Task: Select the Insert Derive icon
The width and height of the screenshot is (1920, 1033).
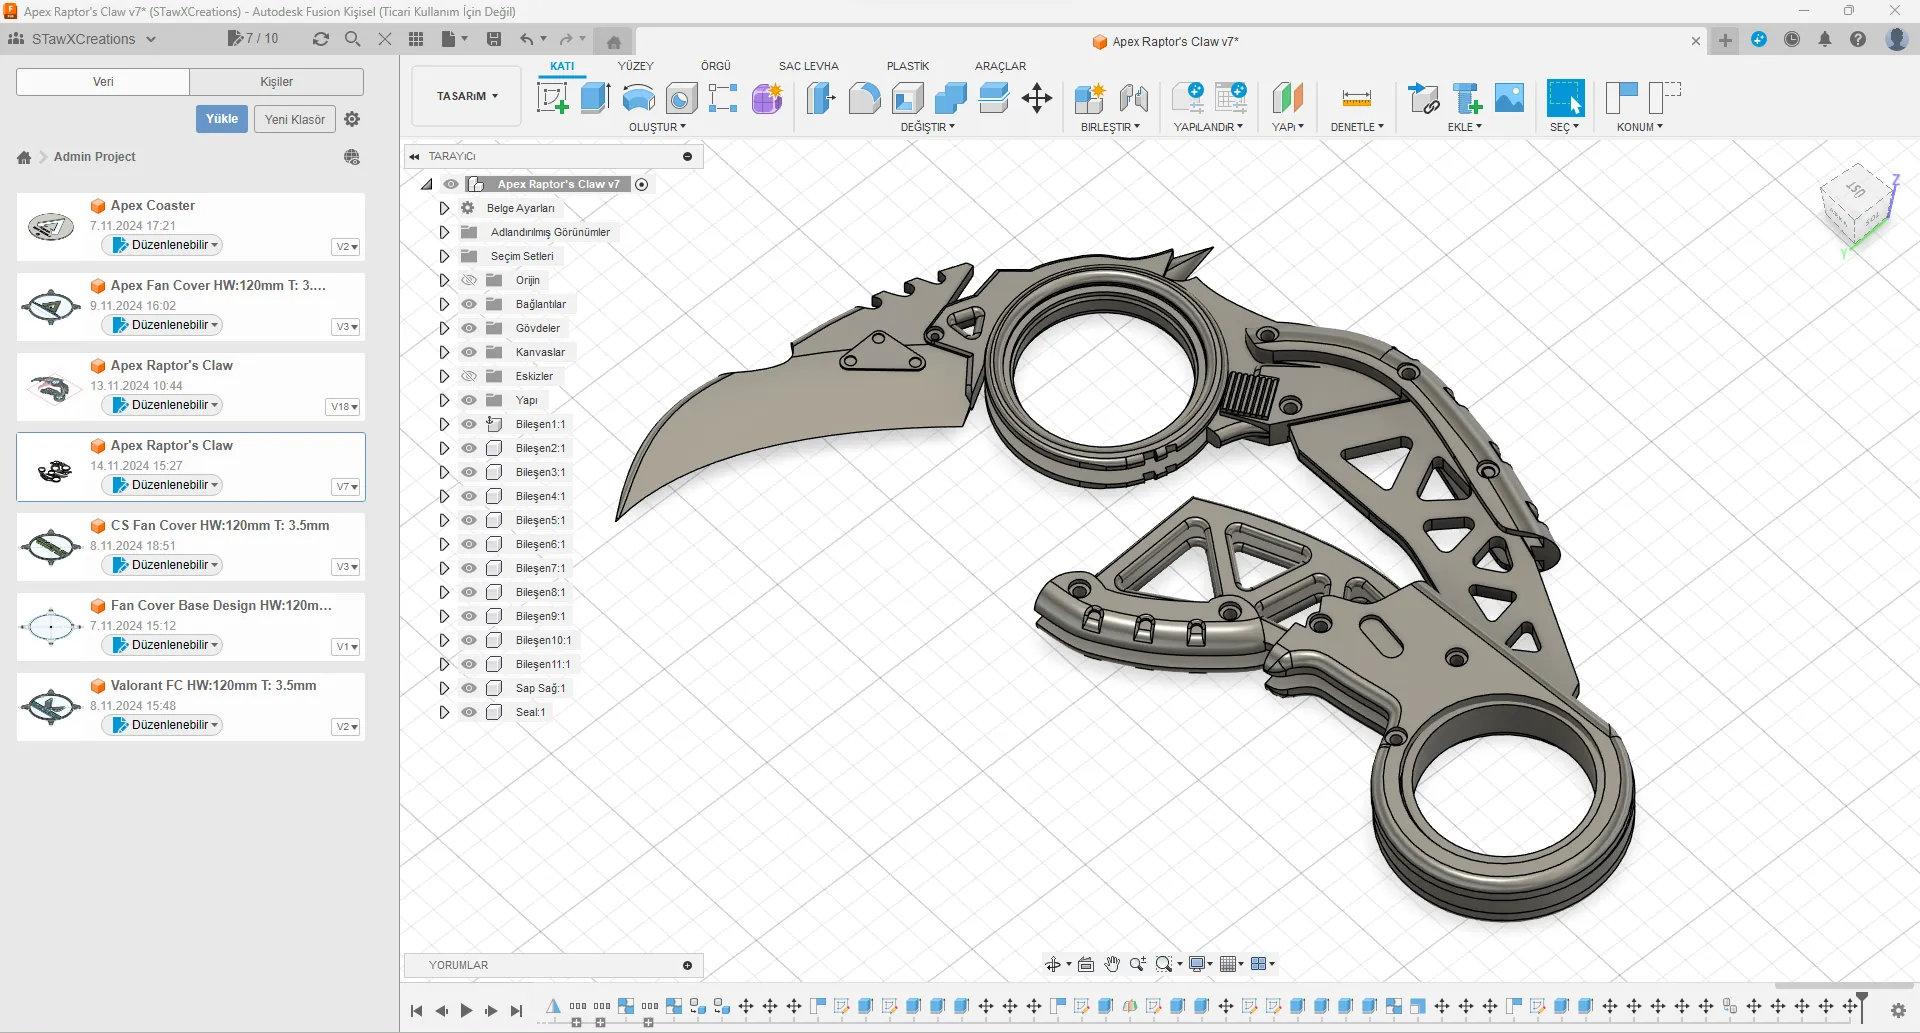Action: (1424, 98)
